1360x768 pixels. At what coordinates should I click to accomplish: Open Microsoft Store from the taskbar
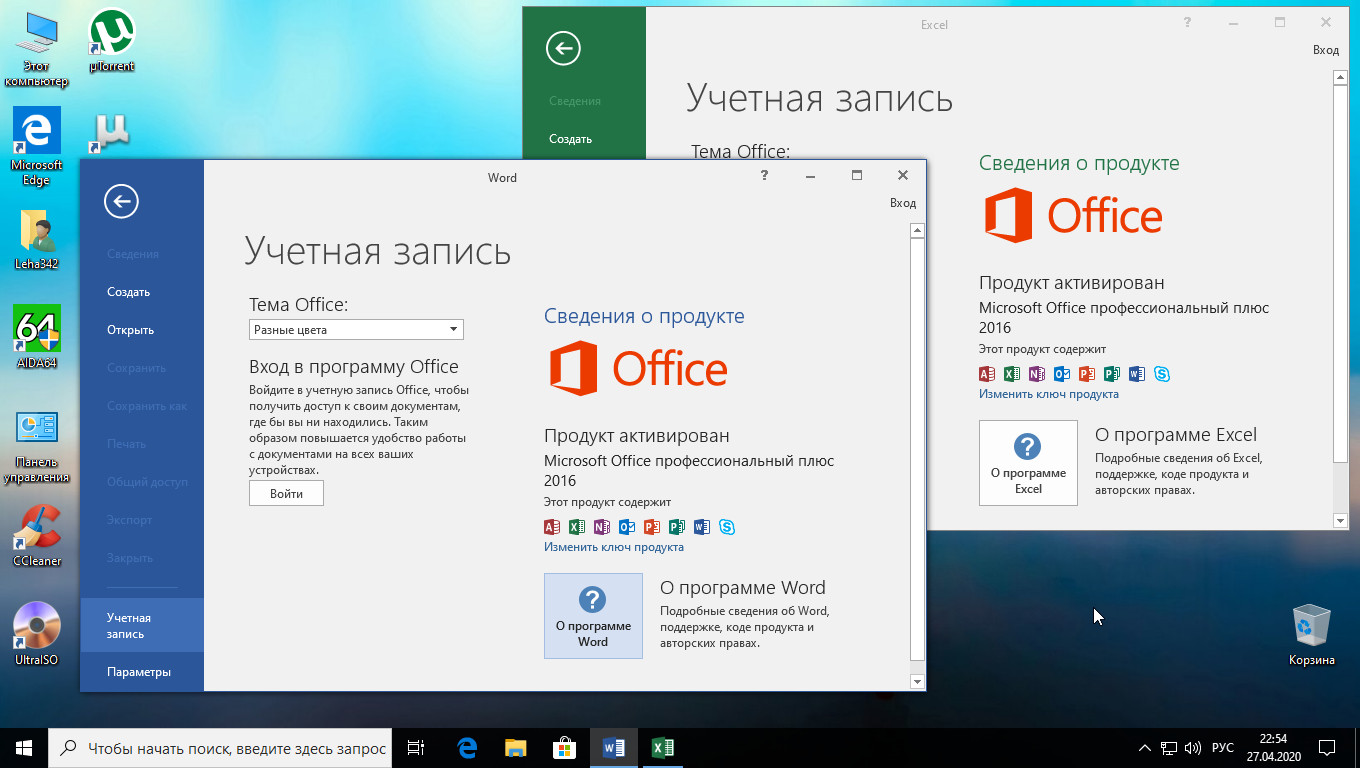[565, 747]
